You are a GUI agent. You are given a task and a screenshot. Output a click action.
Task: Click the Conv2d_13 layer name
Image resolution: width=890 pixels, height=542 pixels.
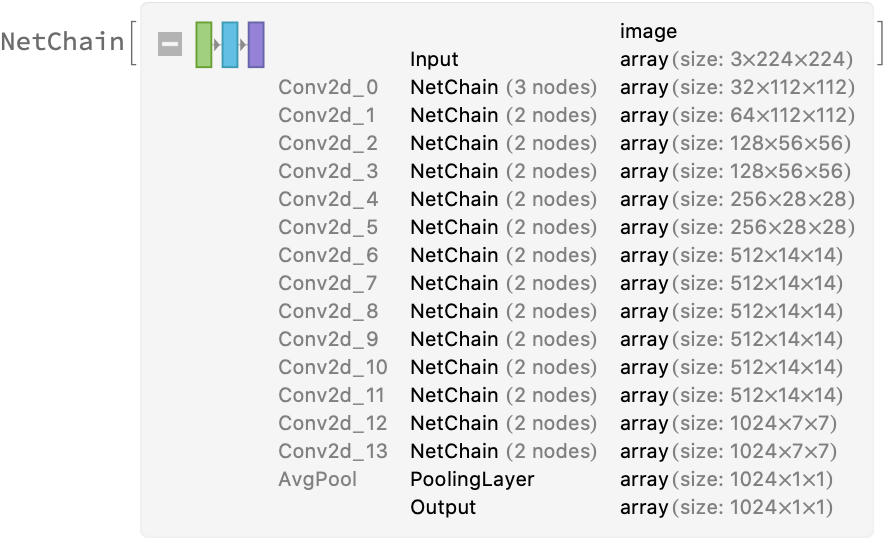tap(333, 452)
